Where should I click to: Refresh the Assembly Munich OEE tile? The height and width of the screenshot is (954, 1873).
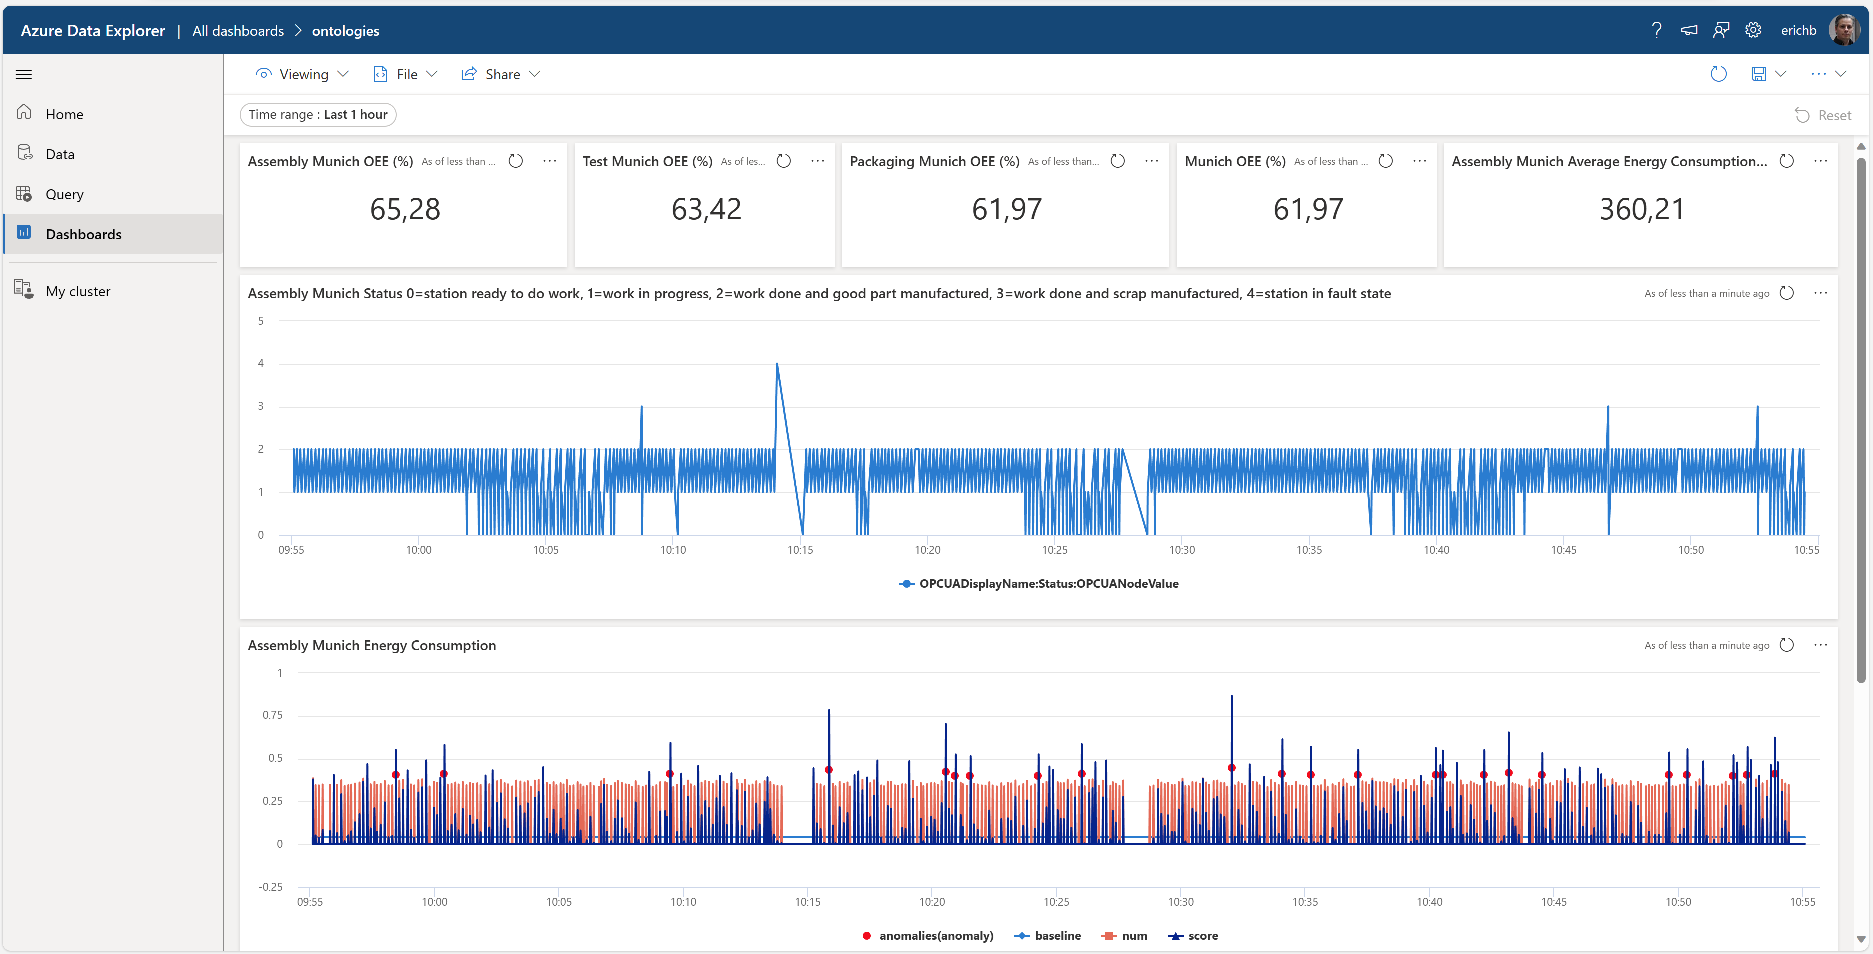[x=516, y=161]
